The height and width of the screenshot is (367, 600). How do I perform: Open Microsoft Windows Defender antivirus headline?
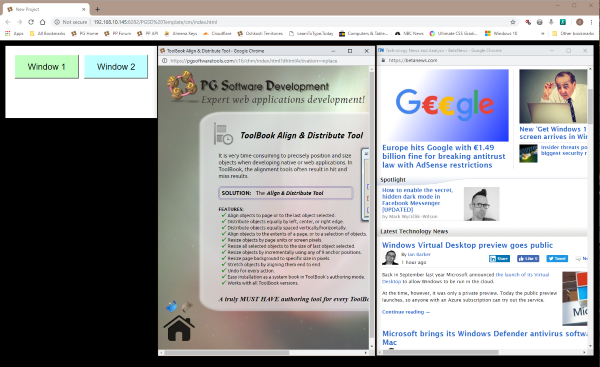[x=485, y=338]
